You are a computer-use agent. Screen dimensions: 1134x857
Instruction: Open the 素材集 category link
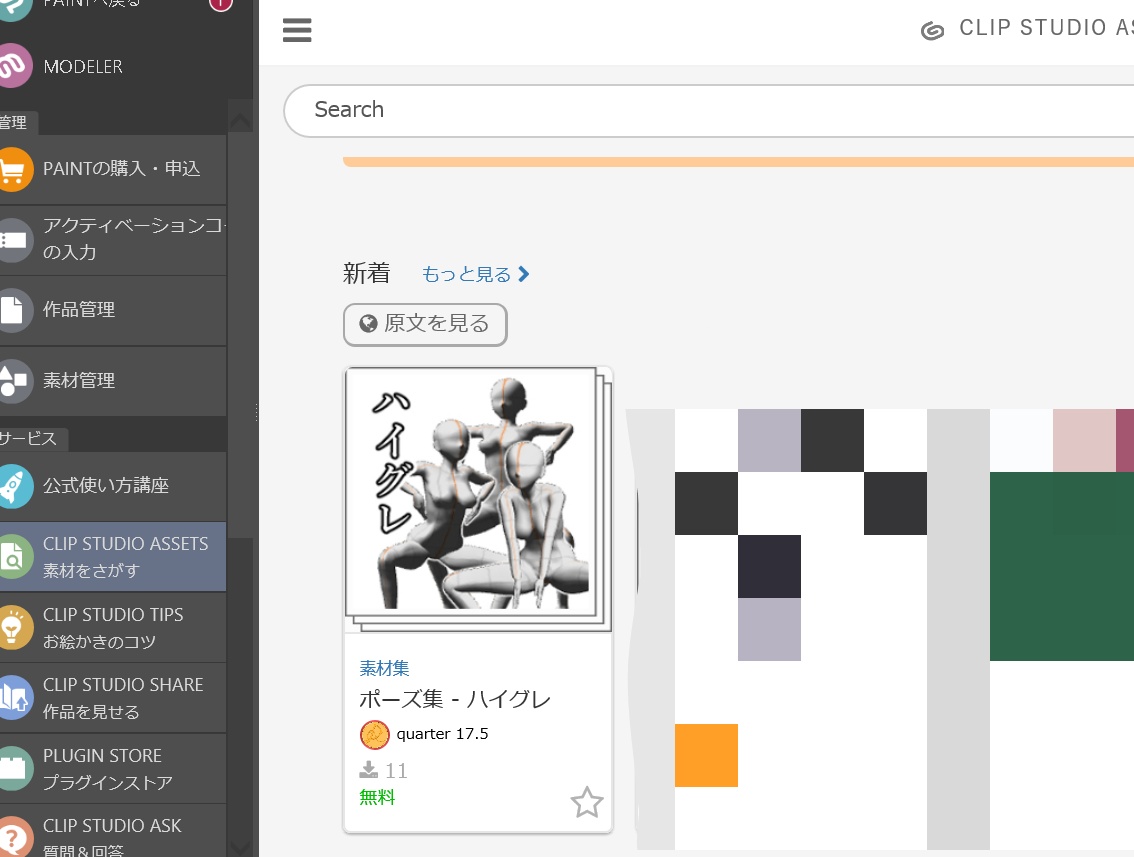click(x=384, y=668)
